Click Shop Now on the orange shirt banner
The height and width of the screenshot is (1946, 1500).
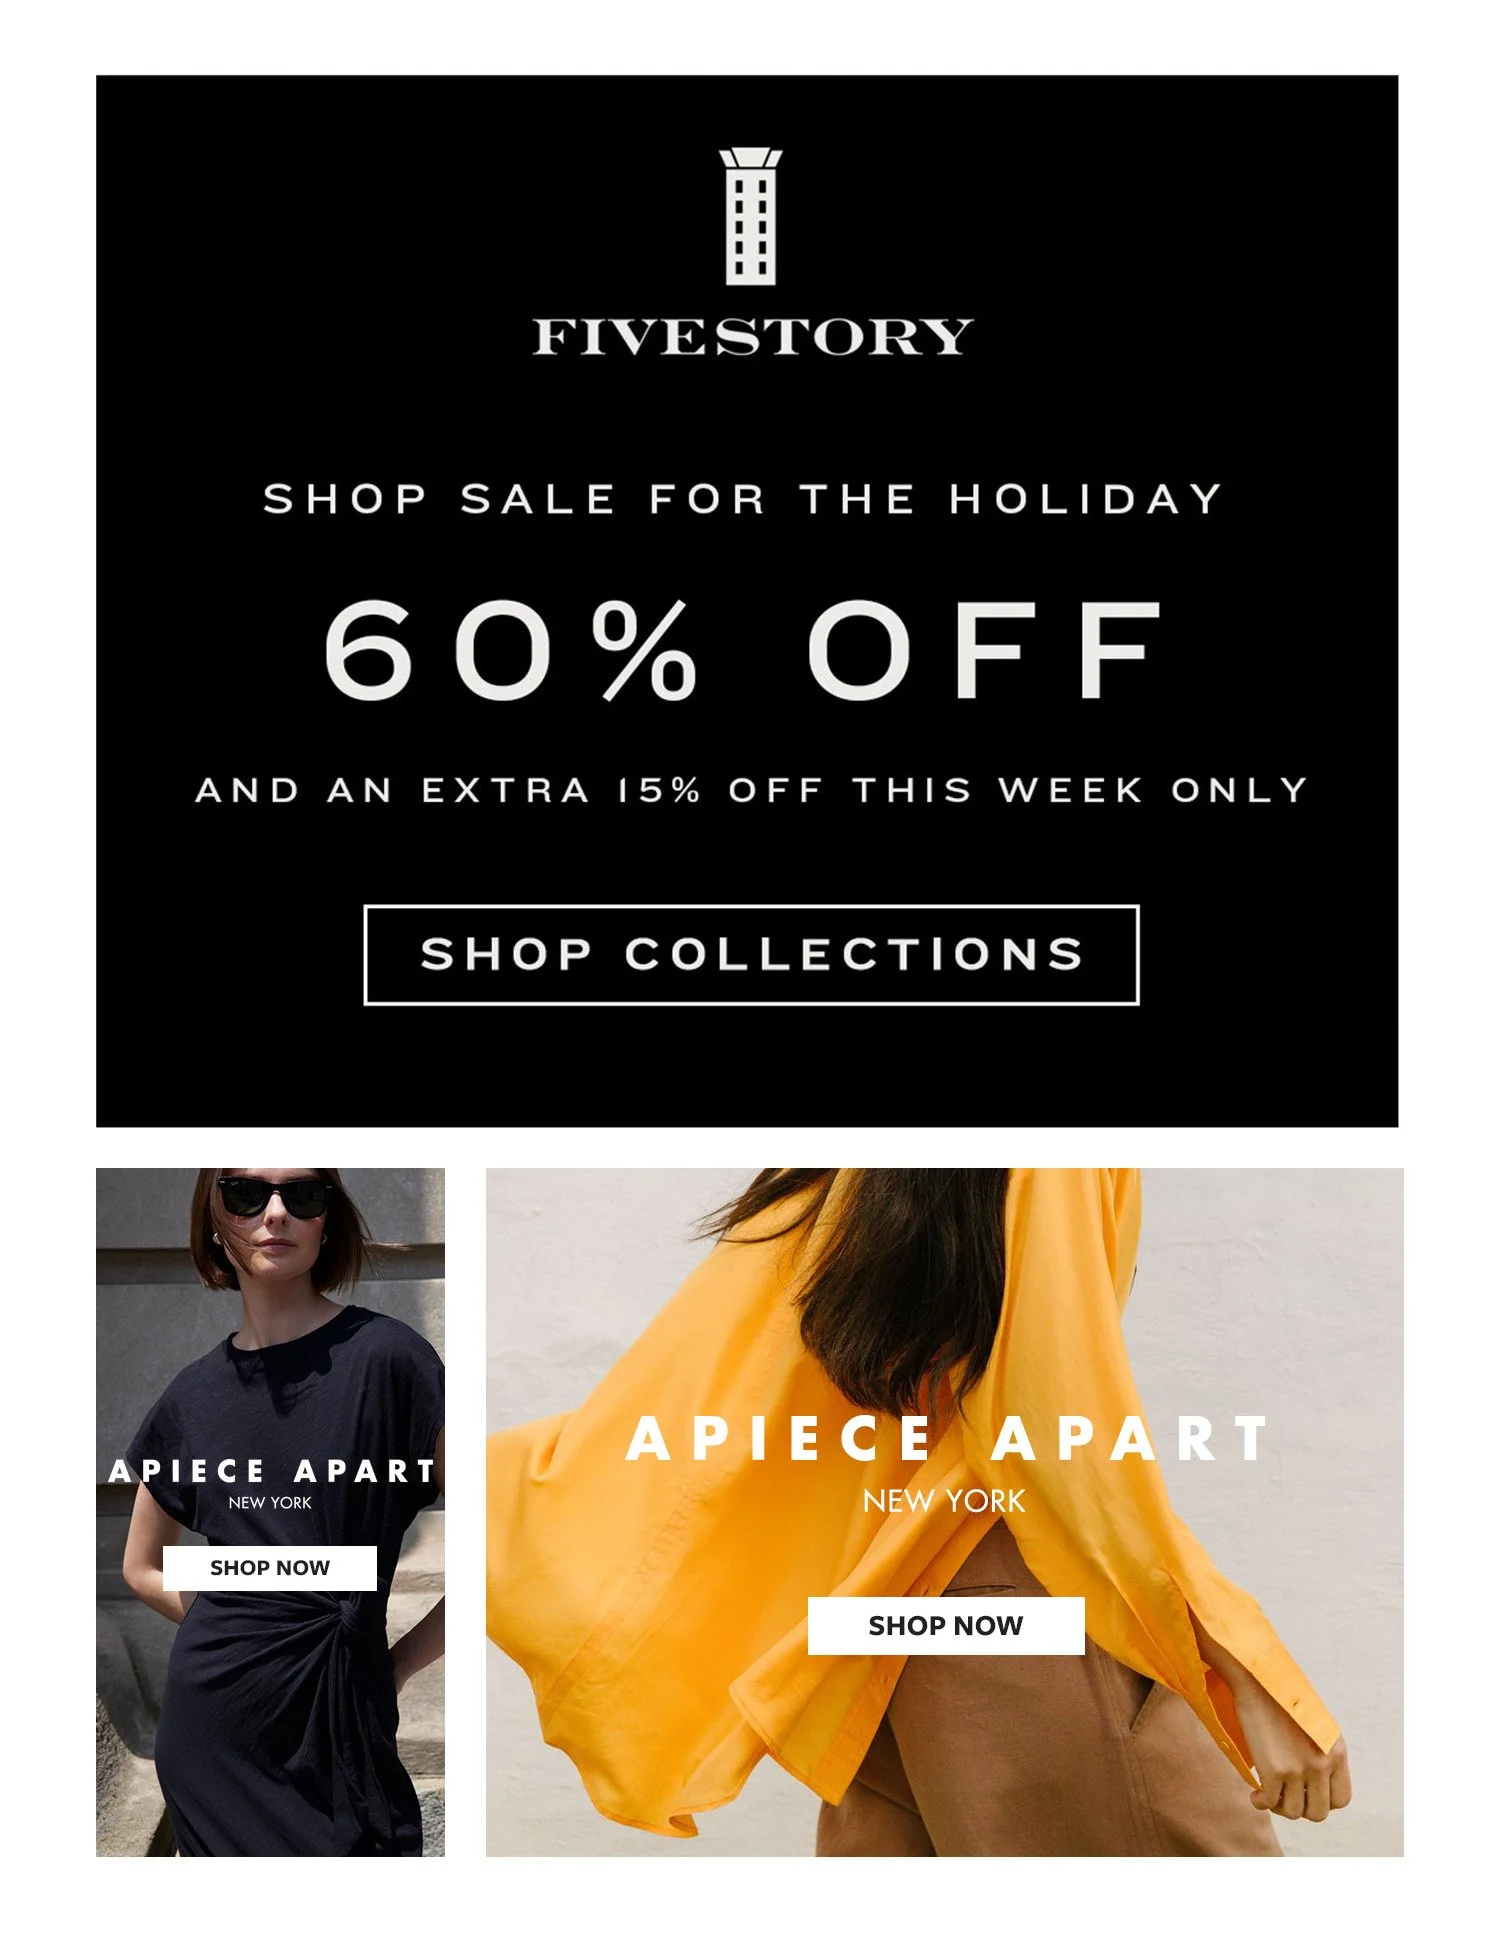tap(946, 1626)
